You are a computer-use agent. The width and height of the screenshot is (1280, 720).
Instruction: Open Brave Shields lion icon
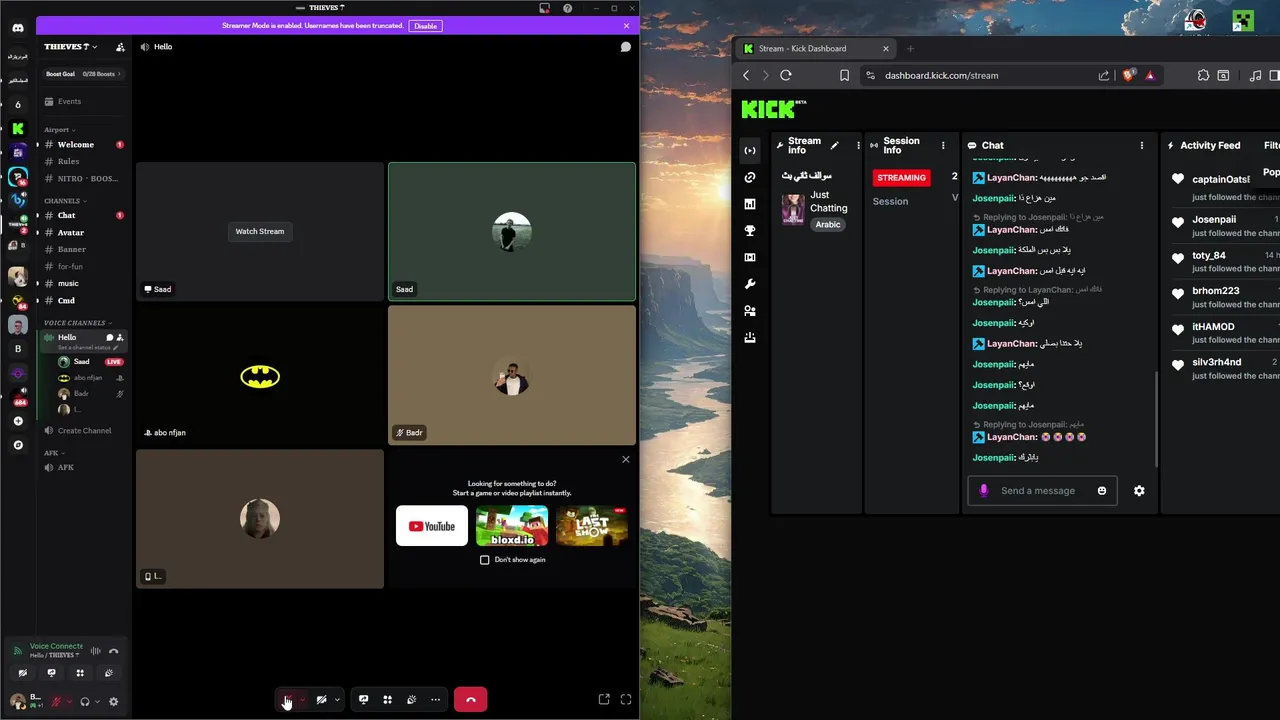coord(1129,75)
